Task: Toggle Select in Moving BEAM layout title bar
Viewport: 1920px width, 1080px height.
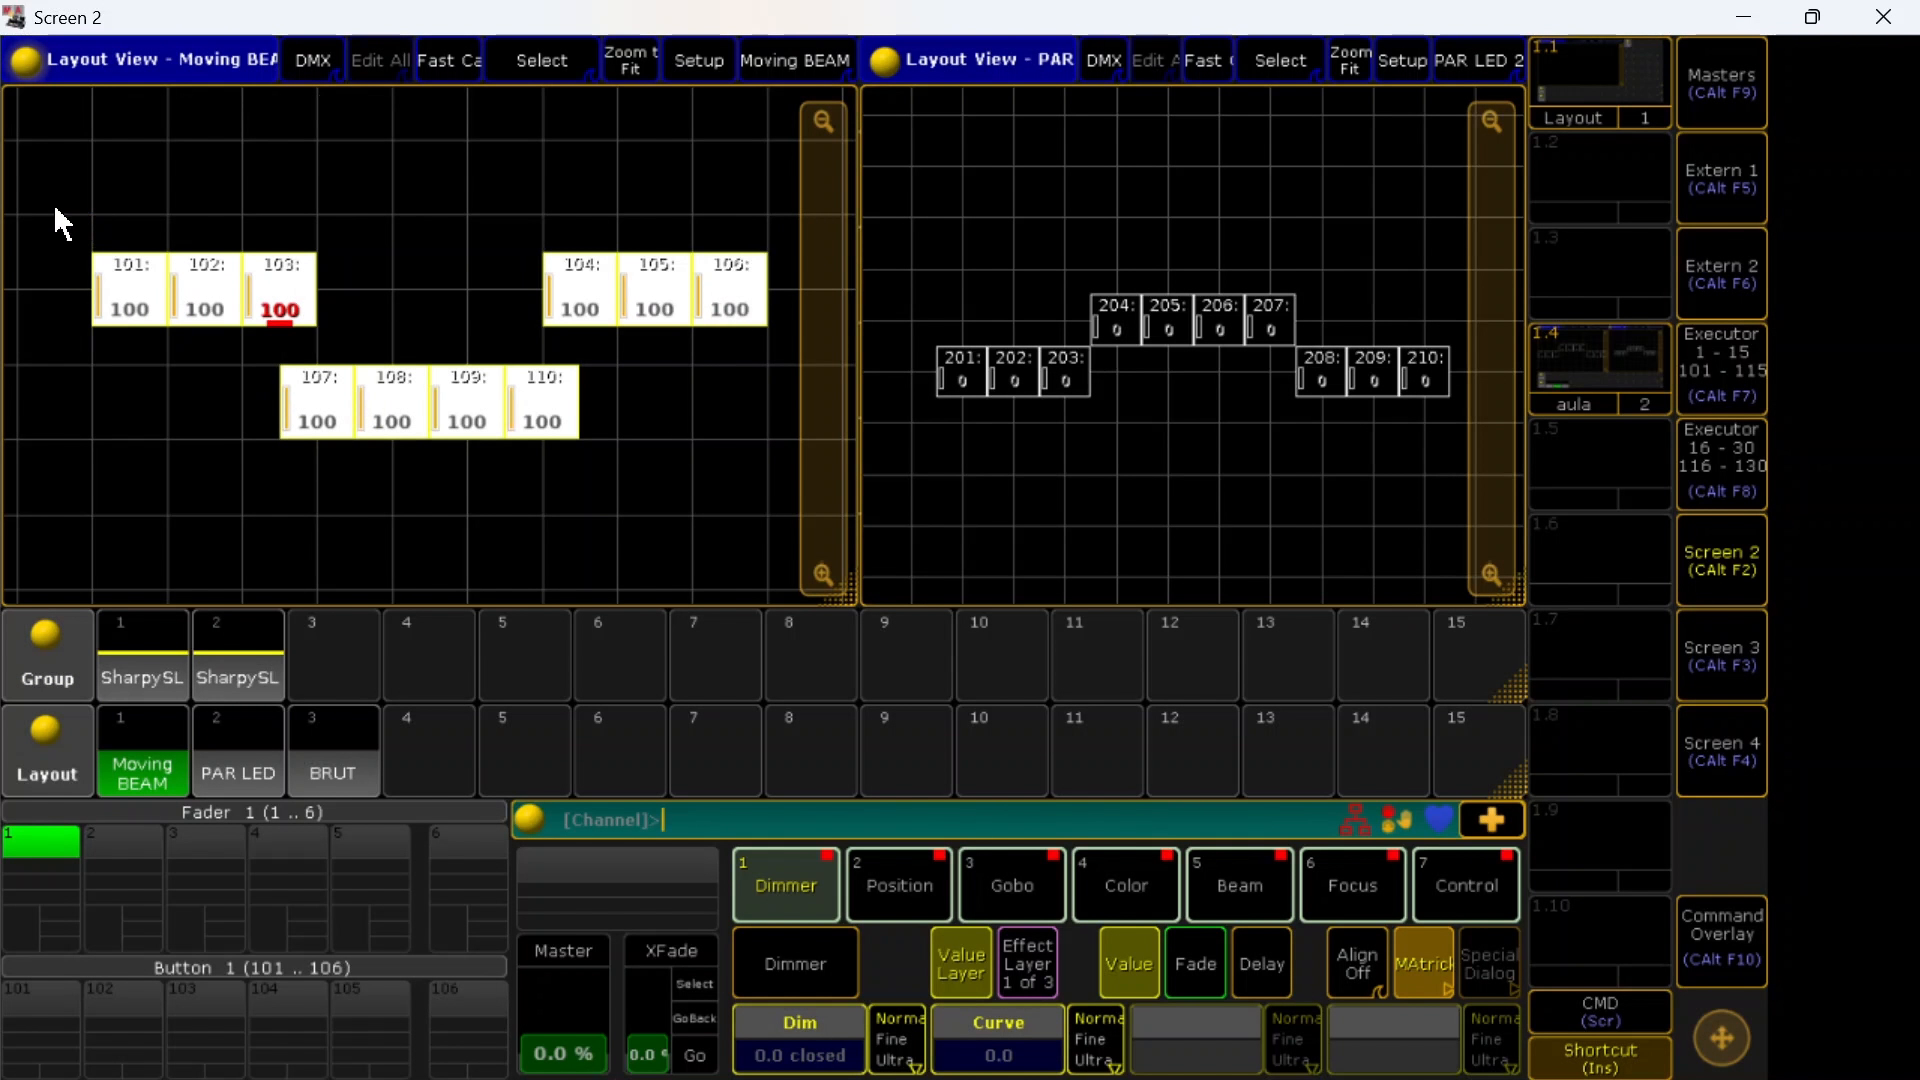Action: coord(541,61)
